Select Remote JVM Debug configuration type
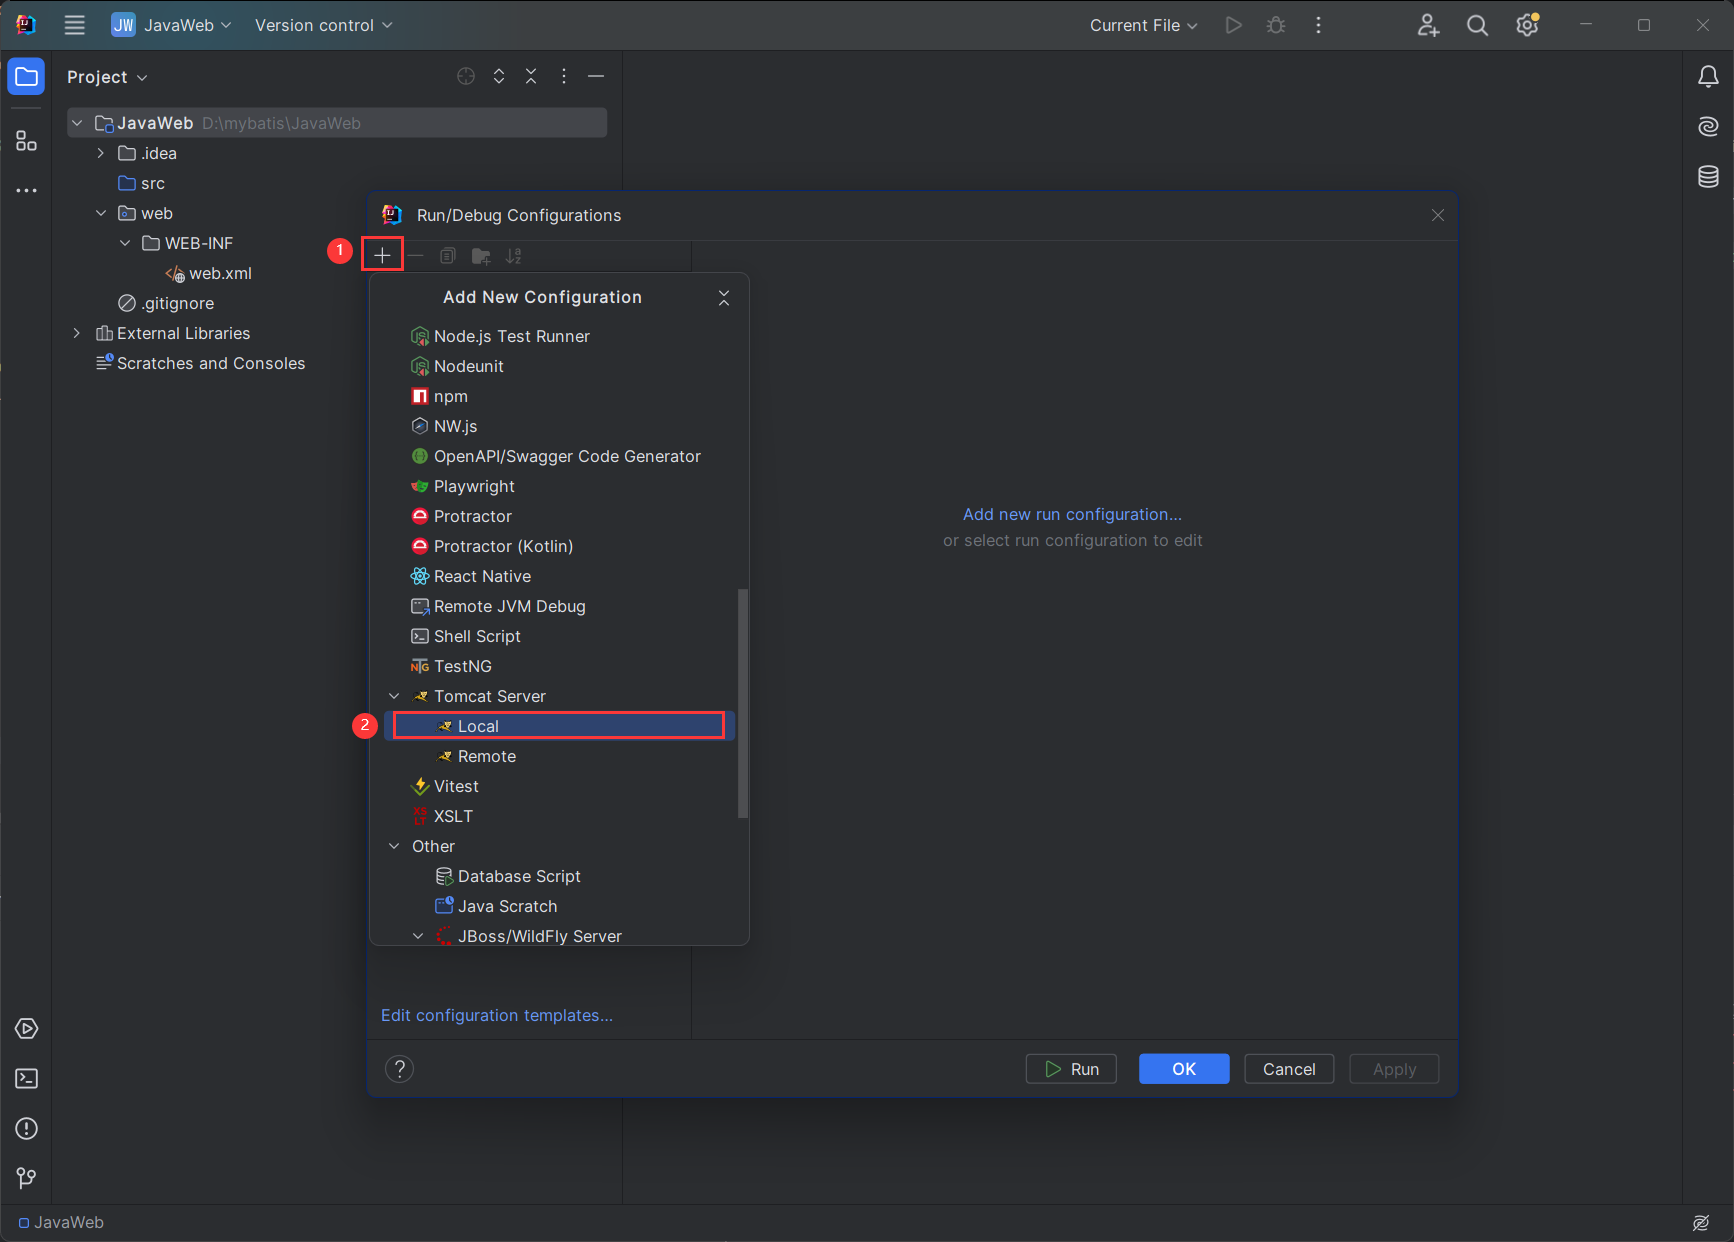The height and width of the screenshot is (1242, 1734). pos(509,607)
